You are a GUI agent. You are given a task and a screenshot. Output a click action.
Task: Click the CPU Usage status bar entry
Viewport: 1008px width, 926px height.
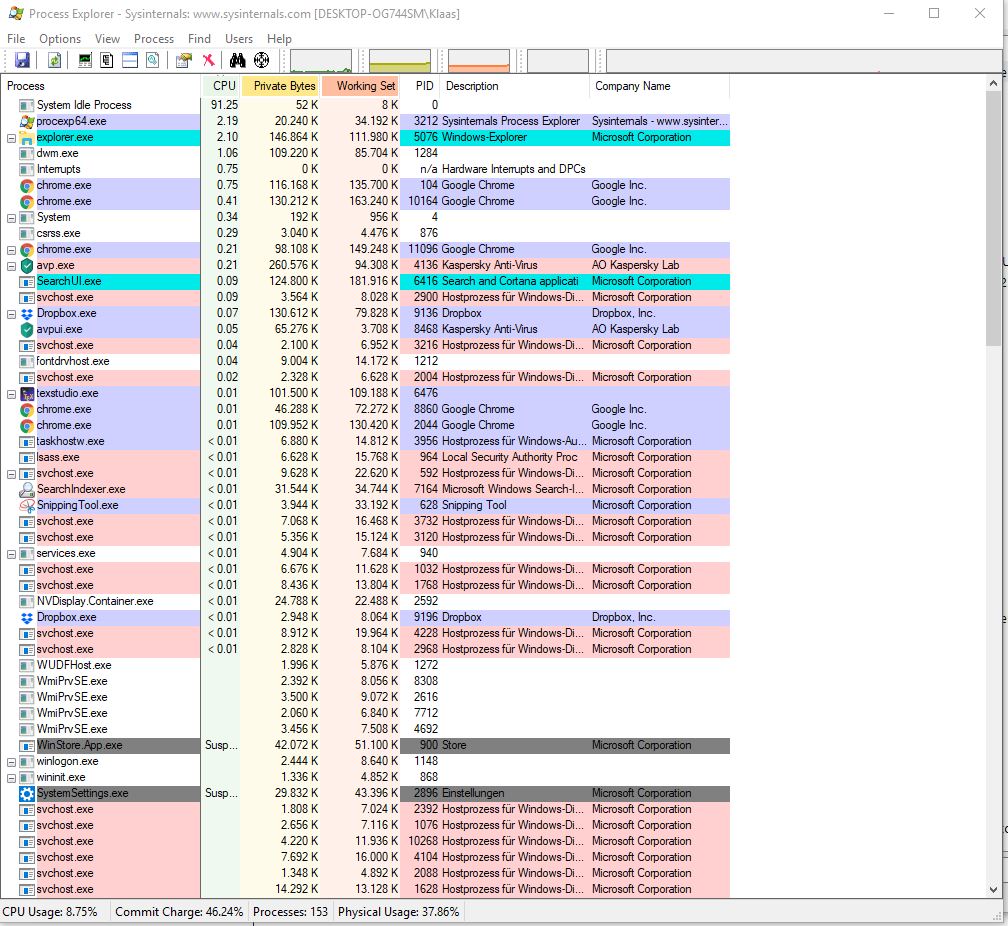[x=50, y=912]
